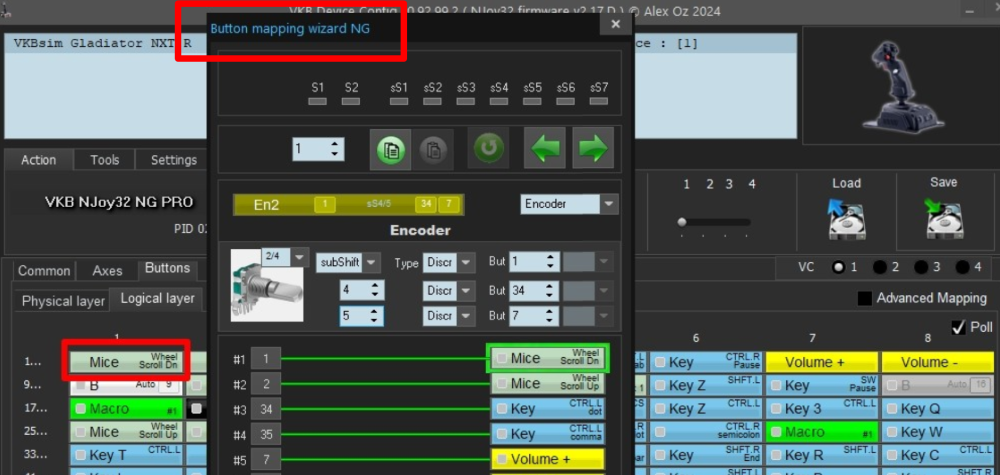Select VC radio option 1

point(839,267)
